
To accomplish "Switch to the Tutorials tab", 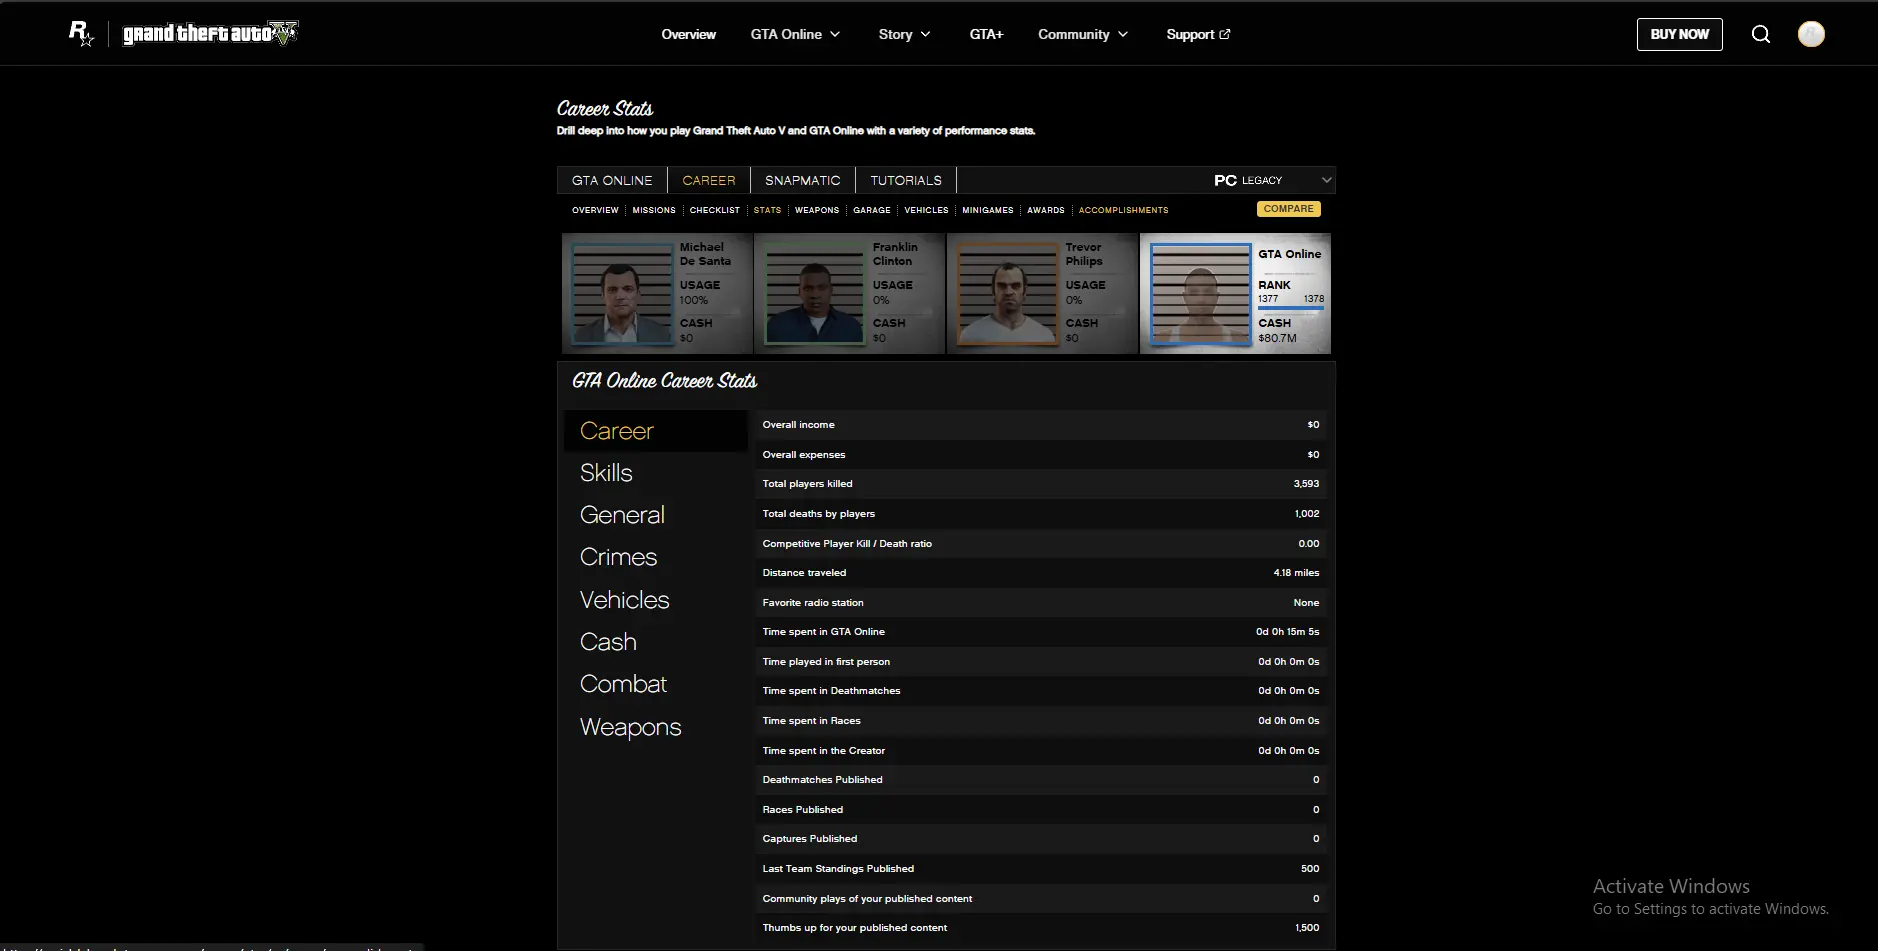I will [x=905, y=180].
